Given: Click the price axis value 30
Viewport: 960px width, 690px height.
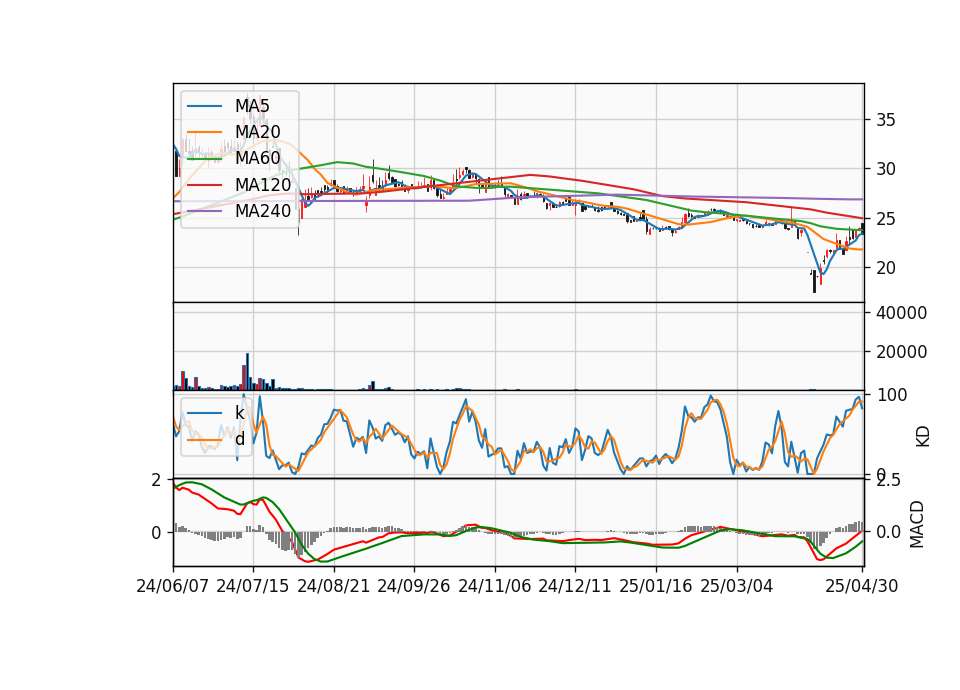Looking at the screenshot, I should (886, 169).
